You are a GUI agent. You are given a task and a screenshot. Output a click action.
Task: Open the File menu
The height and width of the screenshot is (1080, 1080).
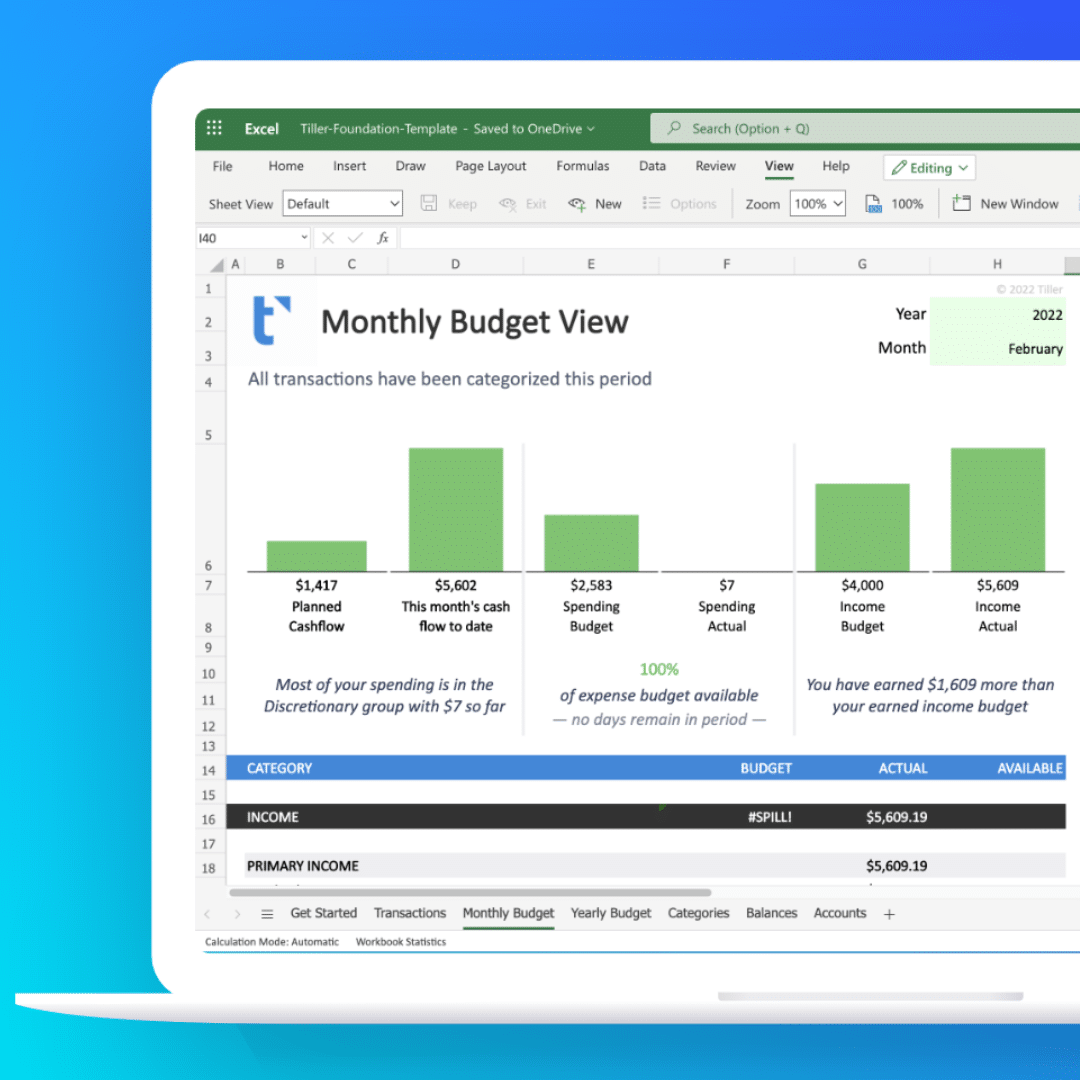point(222,166)
